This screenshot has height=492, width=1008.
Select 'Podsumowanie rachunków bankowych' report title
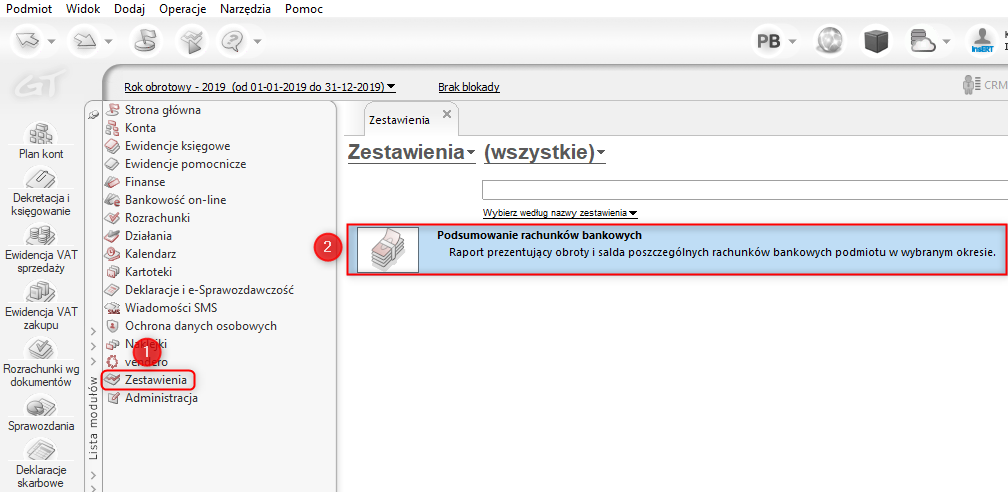point(539,235)
